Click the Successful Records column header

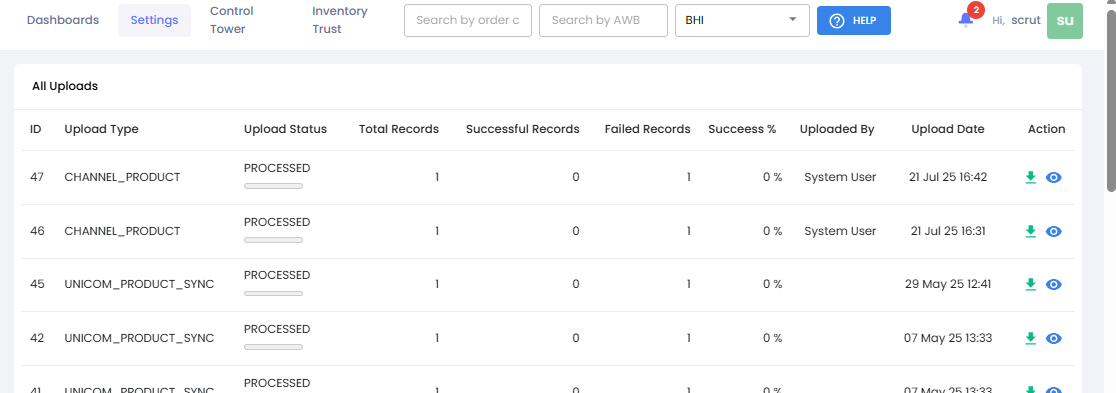(x=522, y=129)
